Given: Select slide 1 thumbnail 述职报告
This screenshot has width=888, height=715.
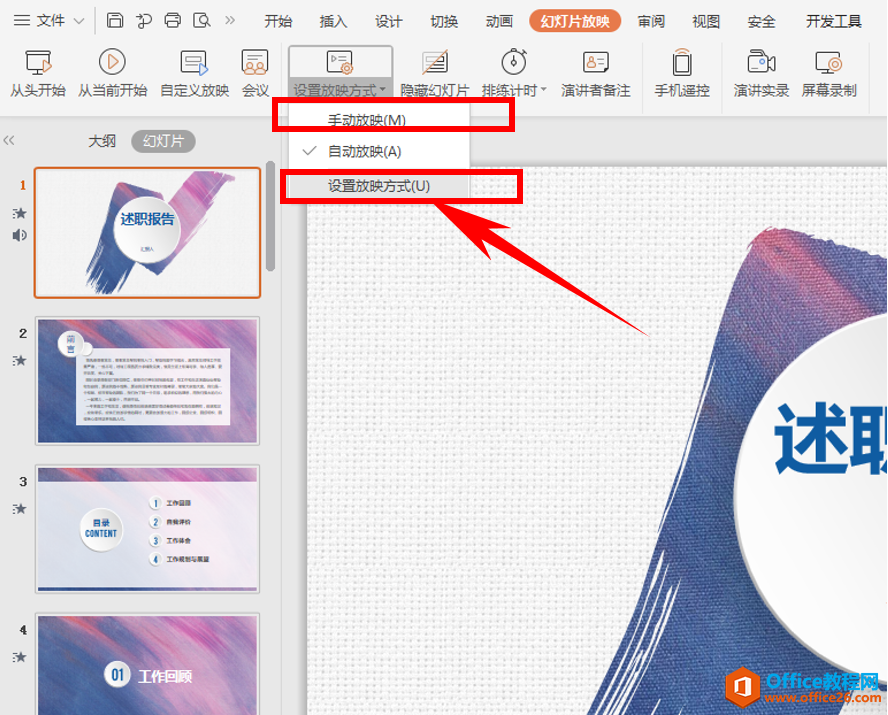Looking at the screenshot, I should coord(147,233).
